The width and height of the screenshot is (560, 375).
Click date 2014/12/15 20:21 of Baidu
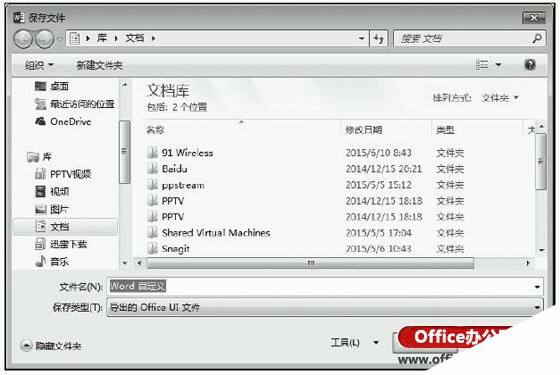click(384, 169)
